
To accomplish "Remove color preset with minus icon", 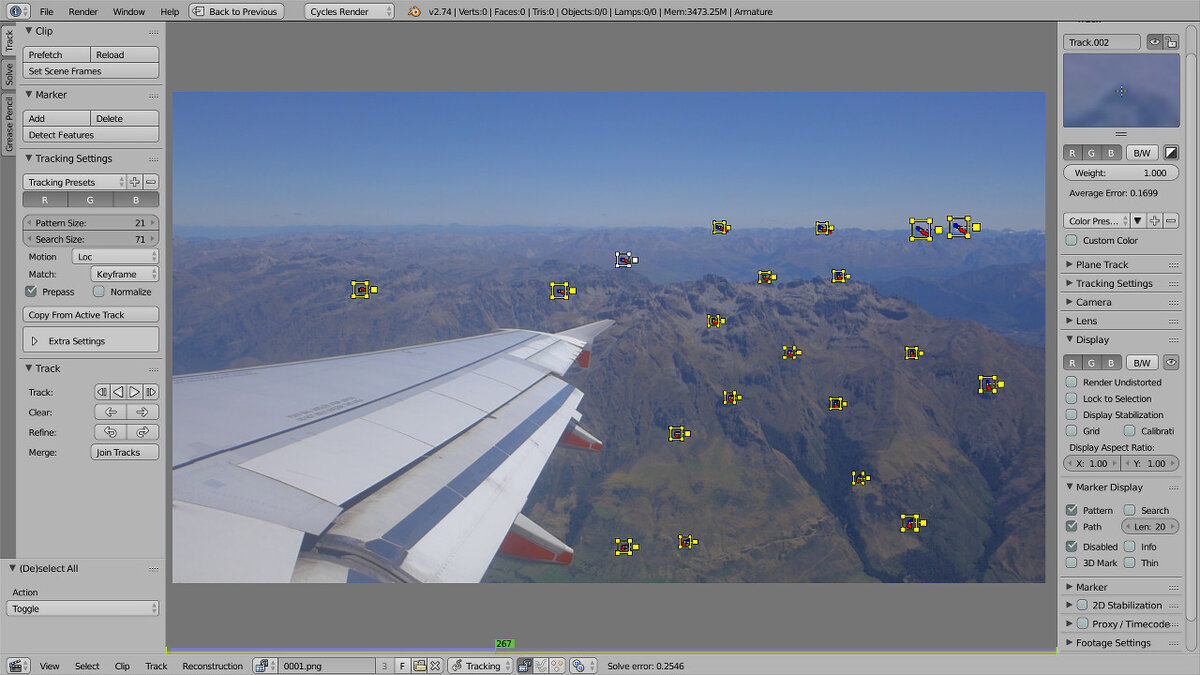I will 1171,221.
